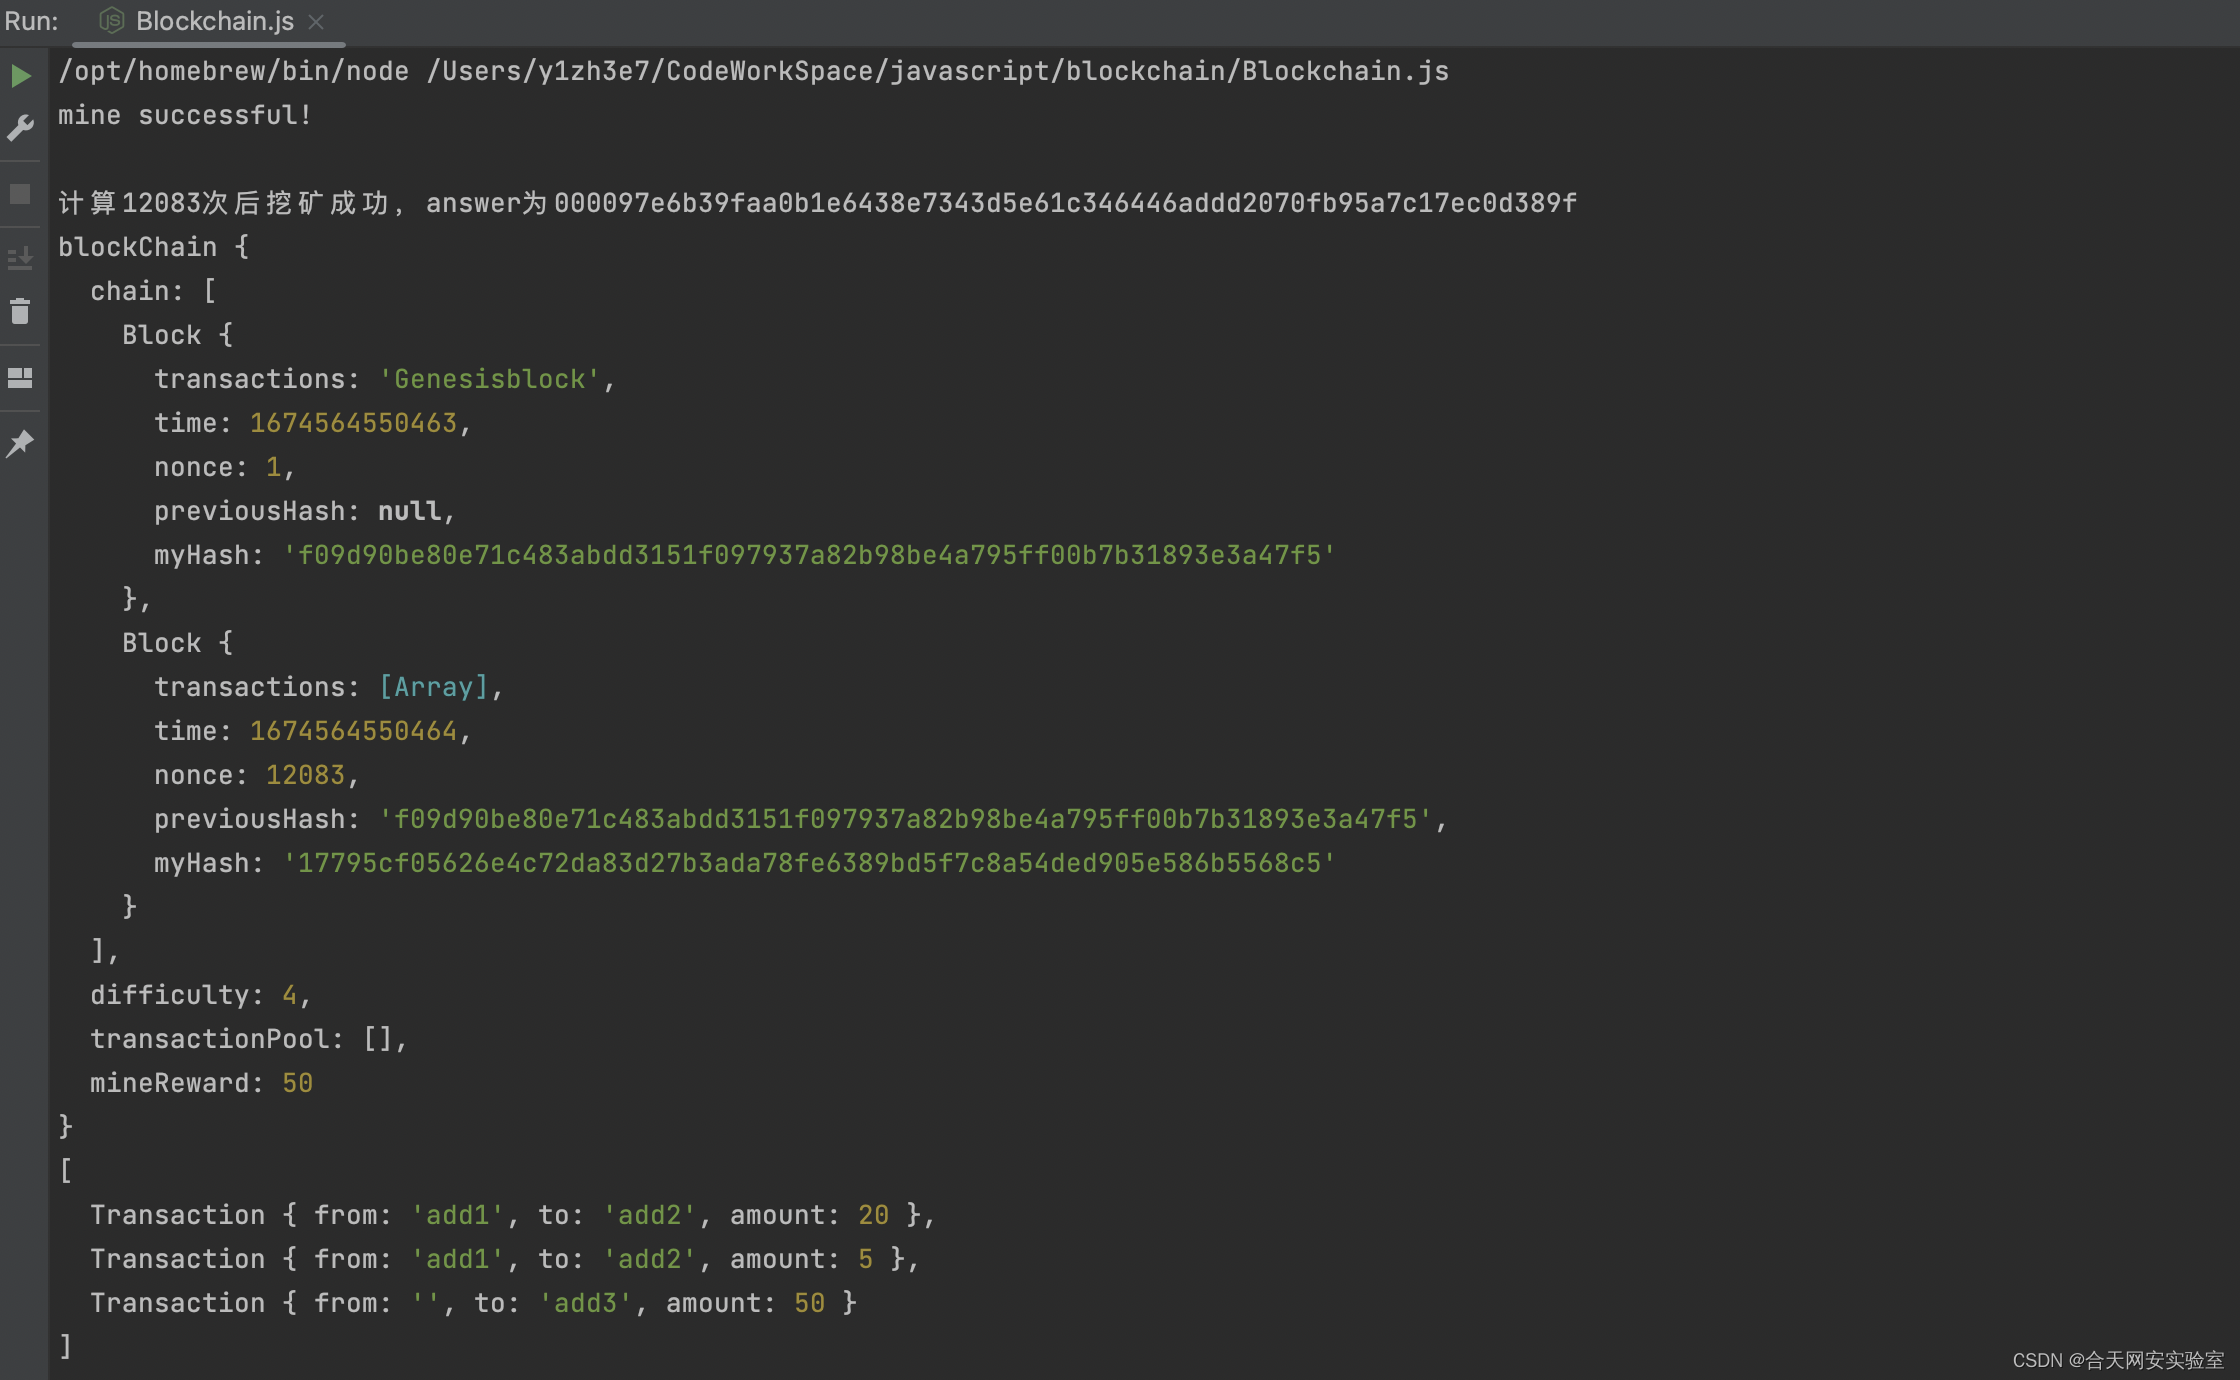Click 'previousHash: null' line
This screenshot has width=2240, height=1380.
click(x=305, y=511)
